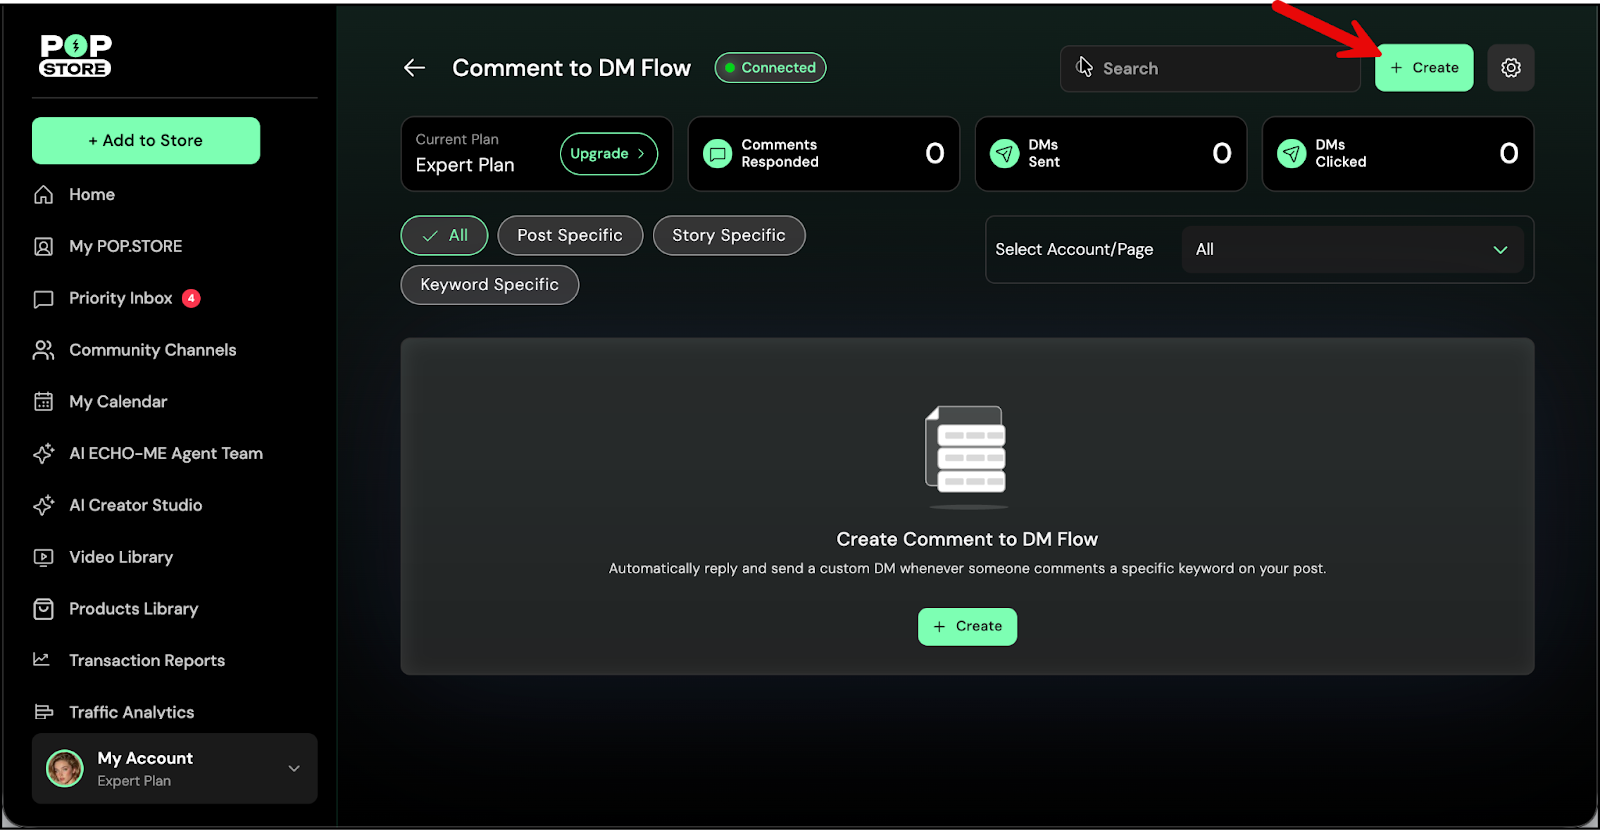
Task: Open the Select Account/Page dropdown
Action: pyautogui.click(x=1352, y=250)
